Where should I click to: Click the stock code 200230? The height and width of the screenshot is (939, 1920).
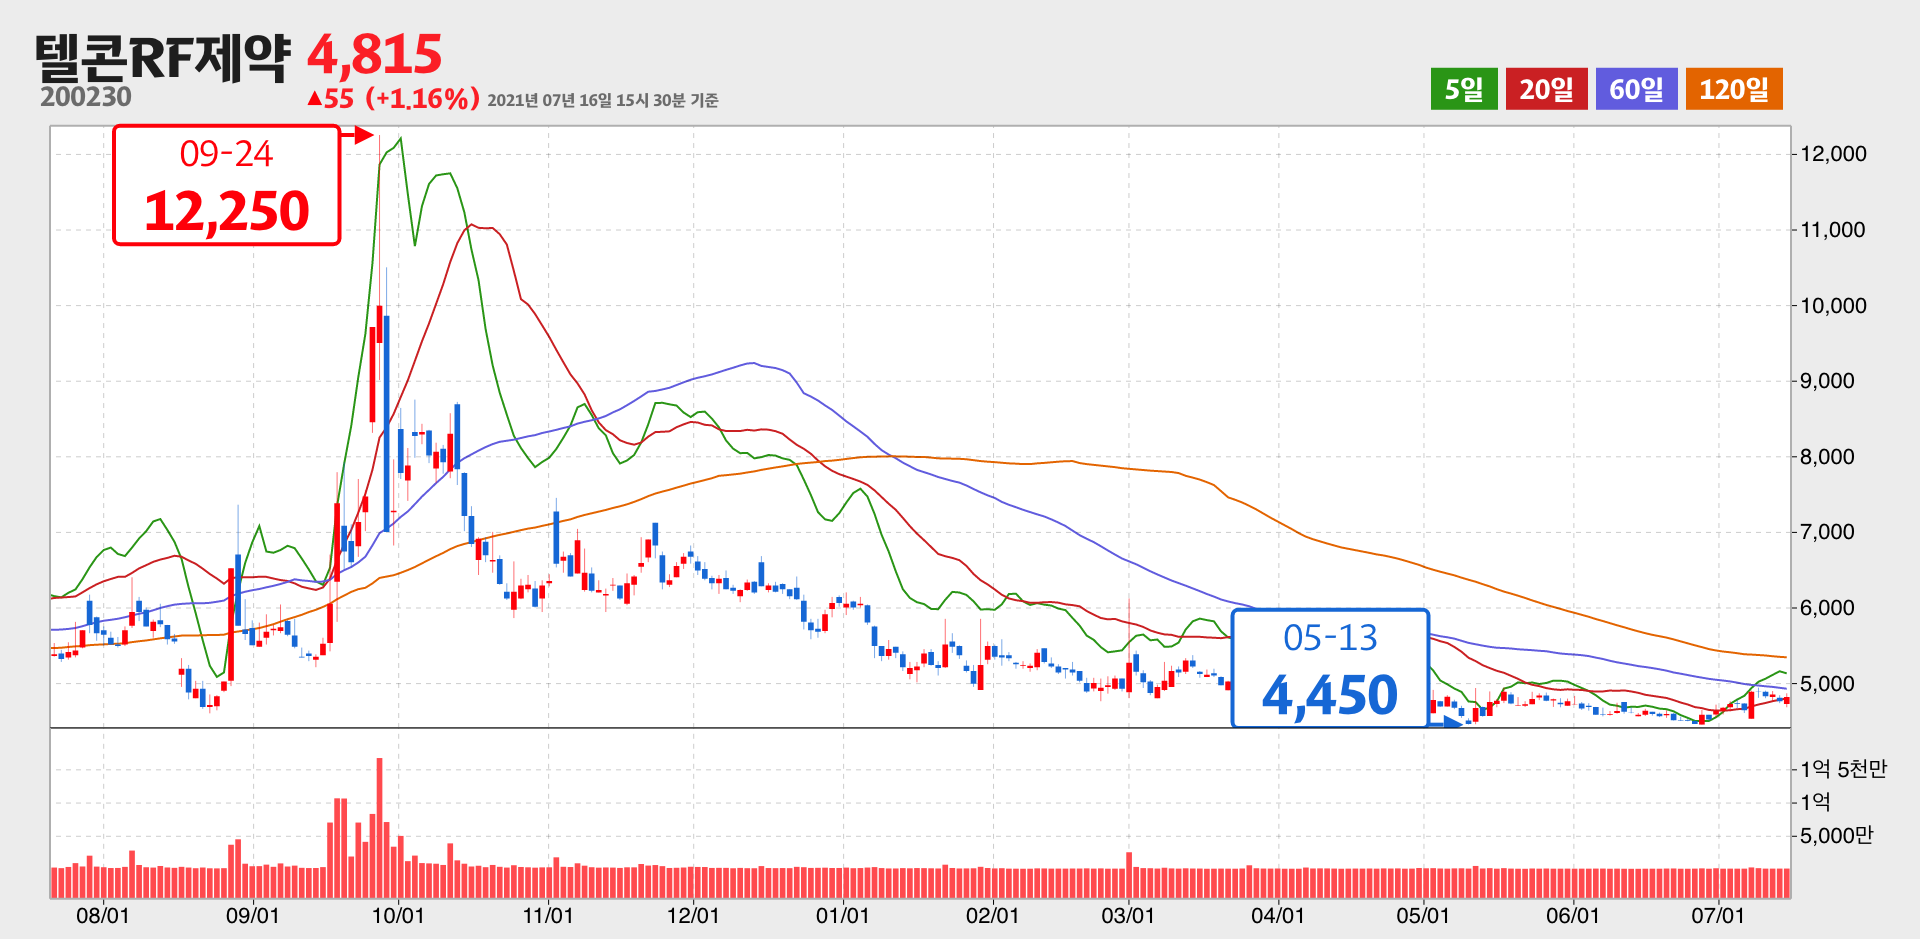click(x=86, y=97)
